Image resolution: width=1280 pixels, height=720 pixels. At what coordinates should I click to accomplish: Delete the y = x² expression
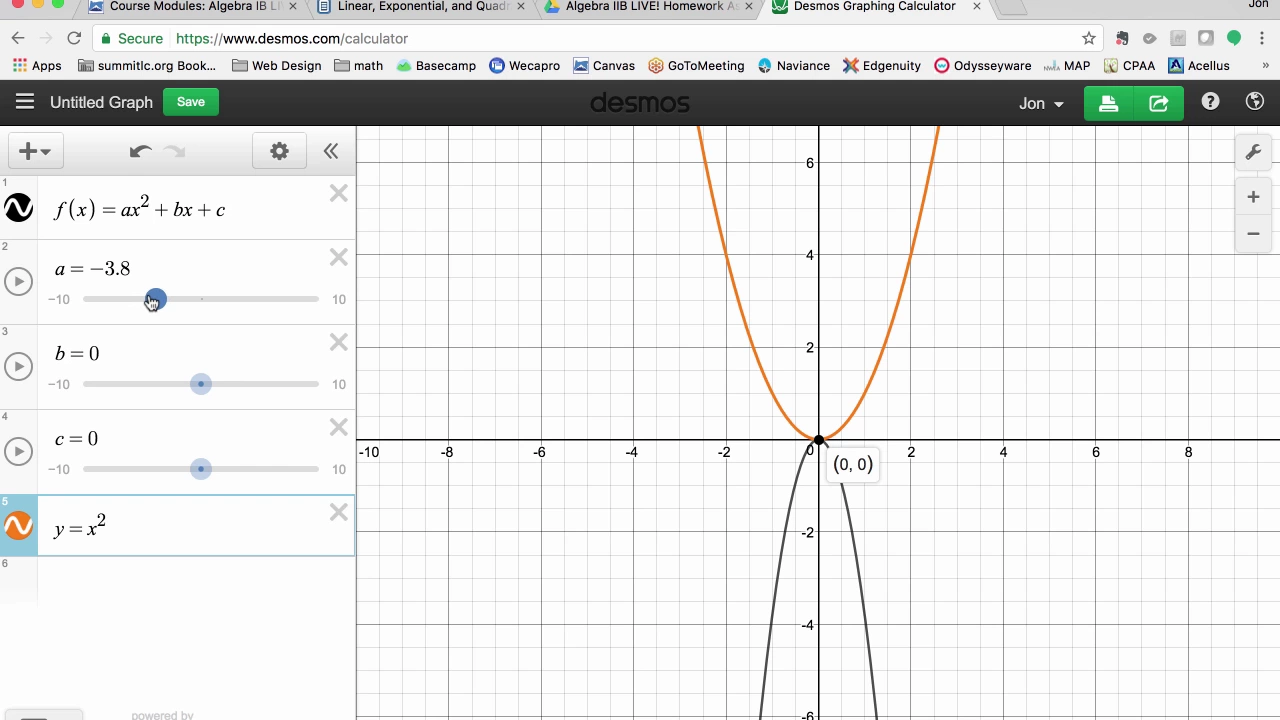click(339, 513)
